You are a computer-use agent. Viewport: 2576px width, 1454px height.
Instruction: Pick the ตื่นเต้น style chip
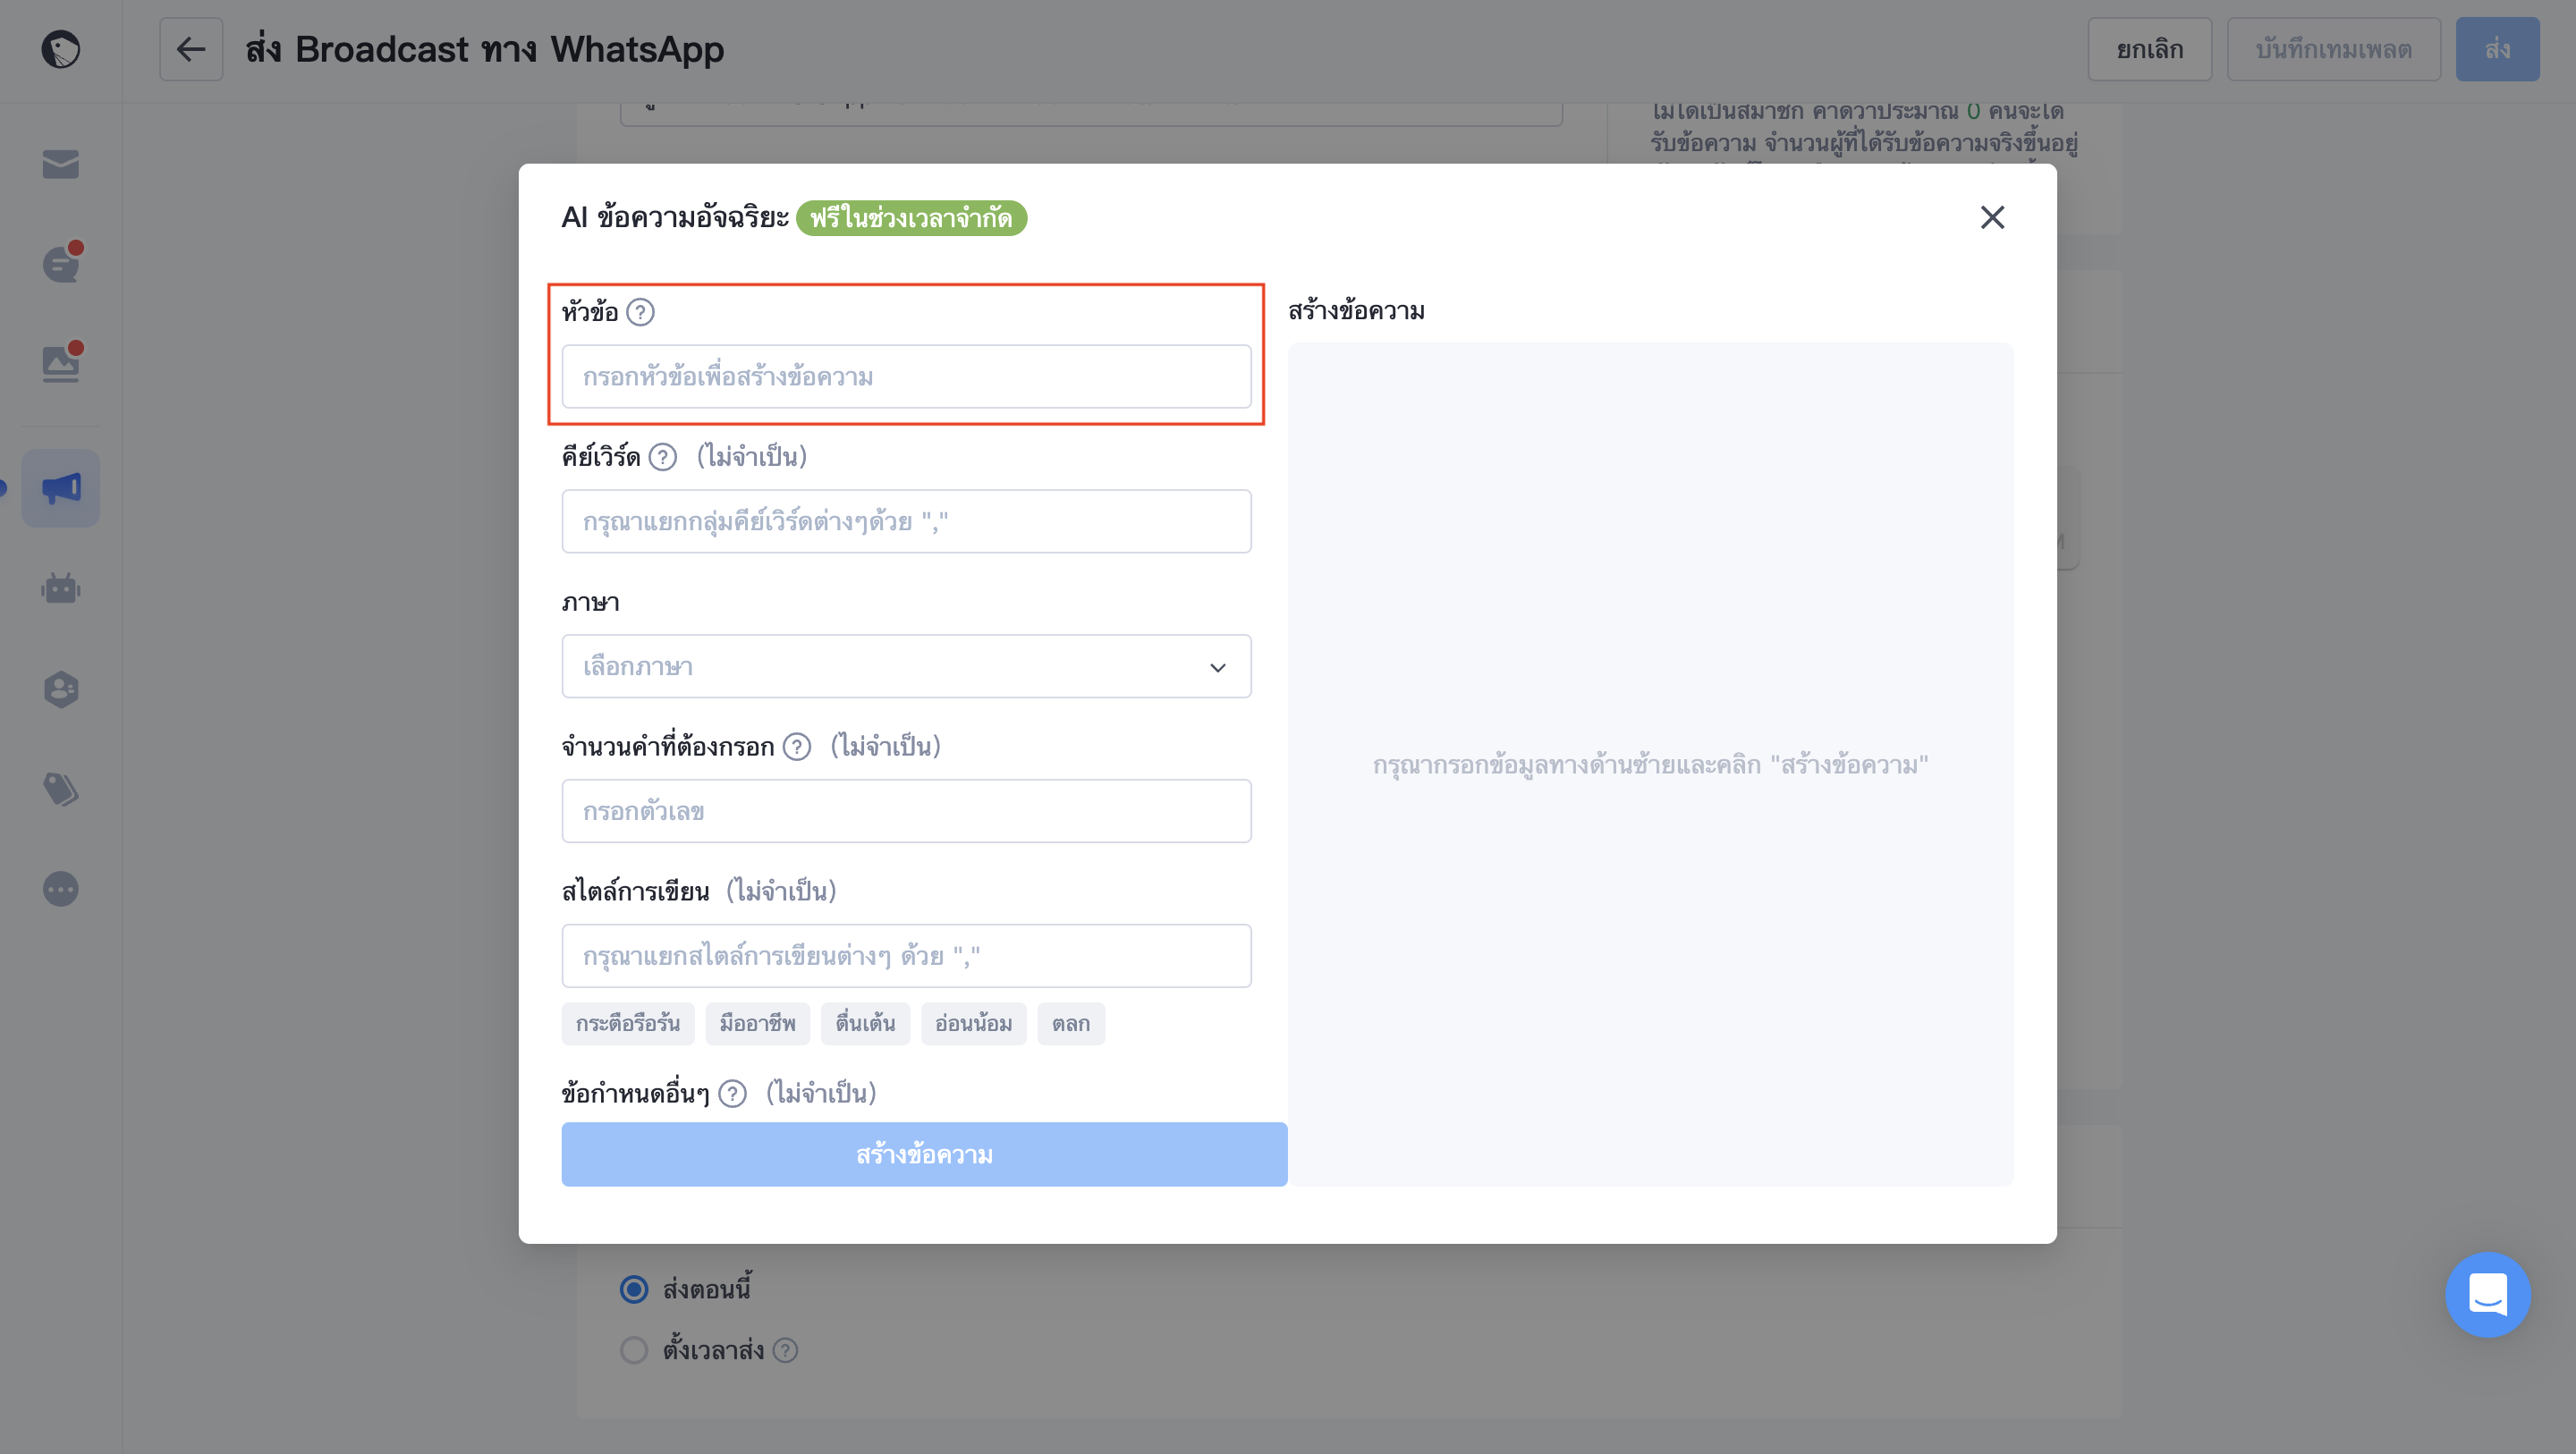866,1024
